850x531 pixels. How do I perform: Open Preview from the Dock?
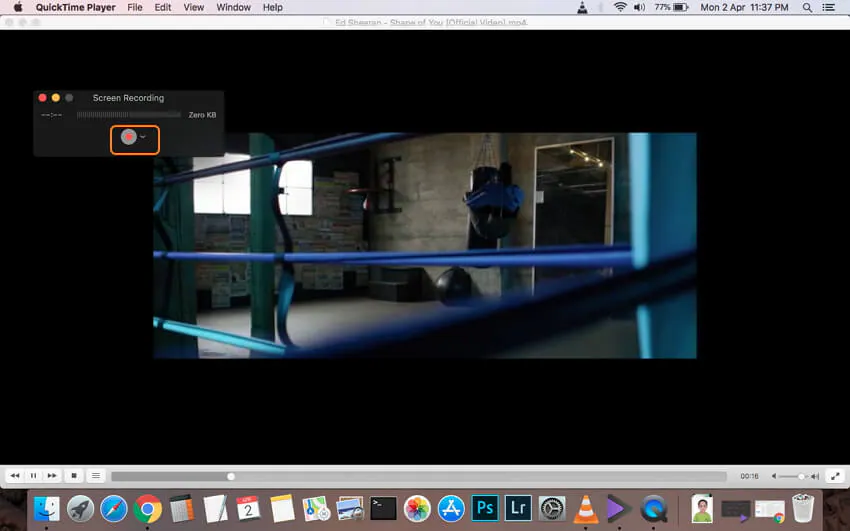pyautogui.click(x=350, y=509)
